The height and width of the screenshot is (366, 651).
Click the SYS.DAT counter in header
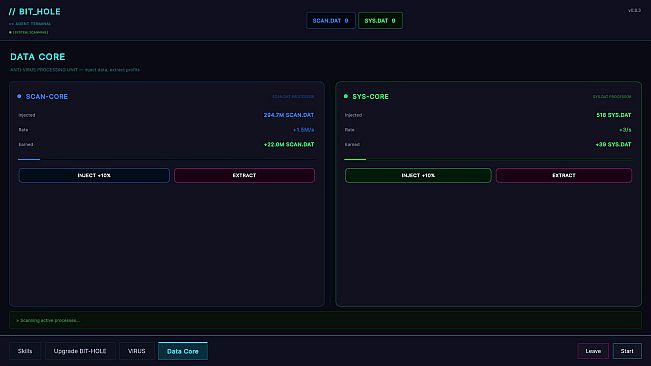[380, 20]
